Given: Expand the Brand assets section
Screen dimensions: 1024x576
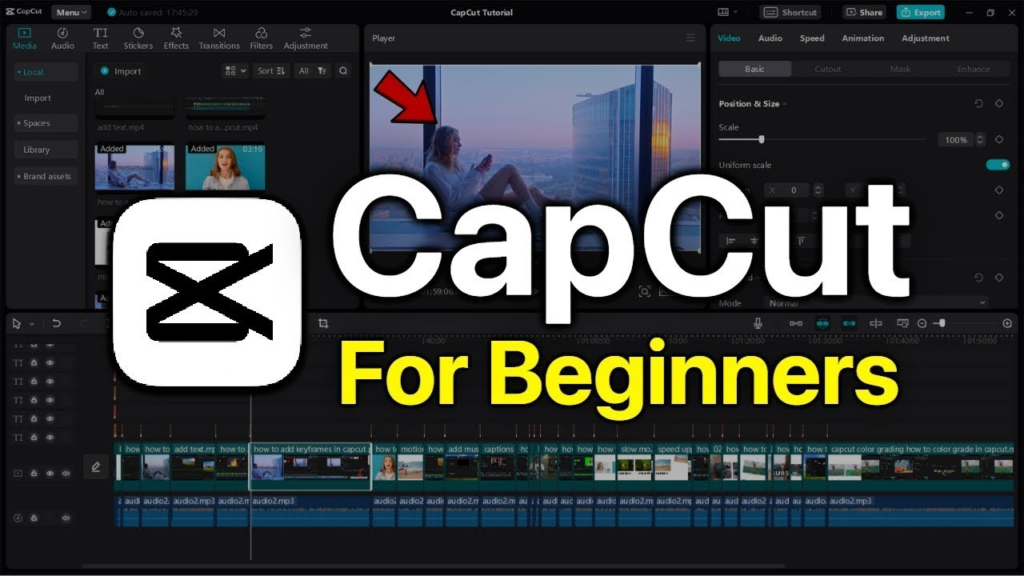Looking at the screenshot, I should (46, 176).
